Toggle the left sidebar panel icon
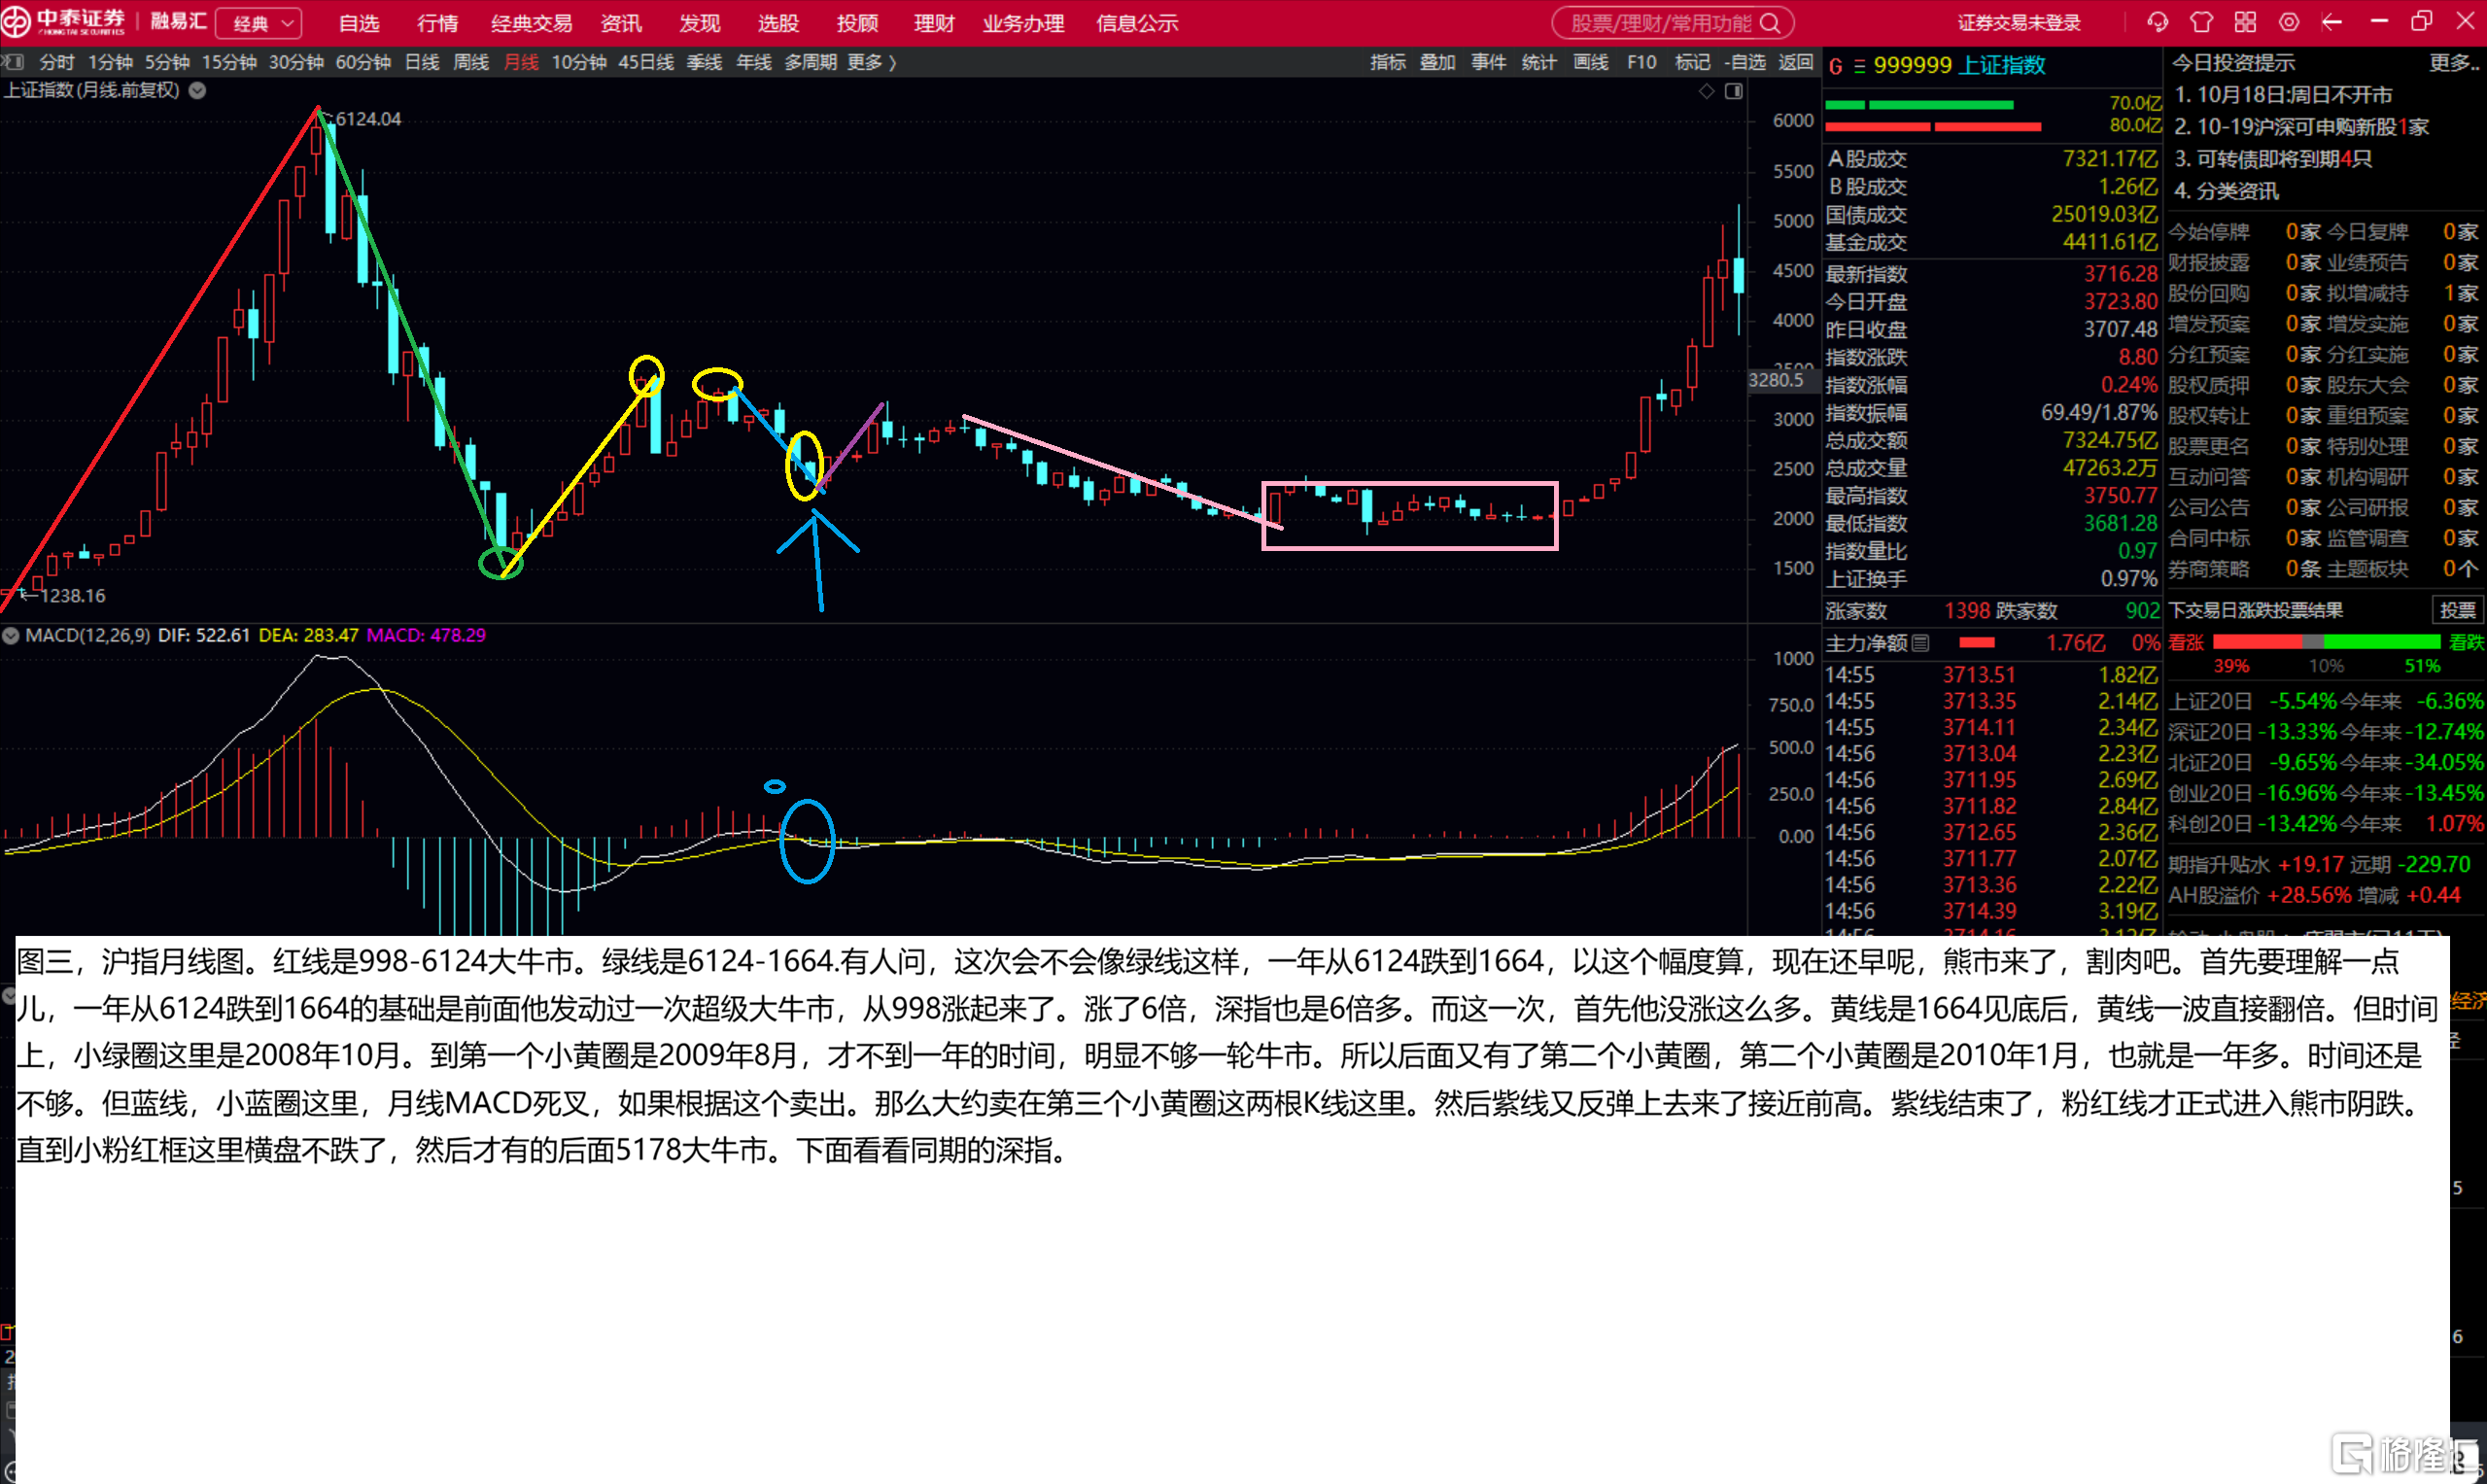 pos(12,62)
